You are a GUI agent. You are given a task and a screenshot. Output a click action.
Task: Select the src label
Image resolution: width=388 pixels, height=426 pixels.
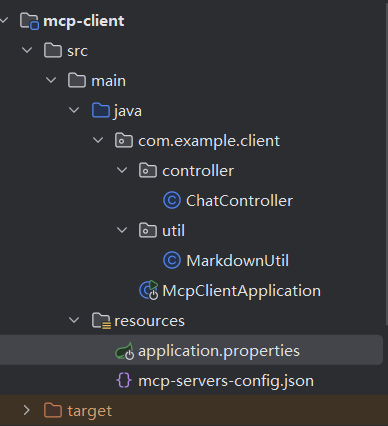coord(78,51)
